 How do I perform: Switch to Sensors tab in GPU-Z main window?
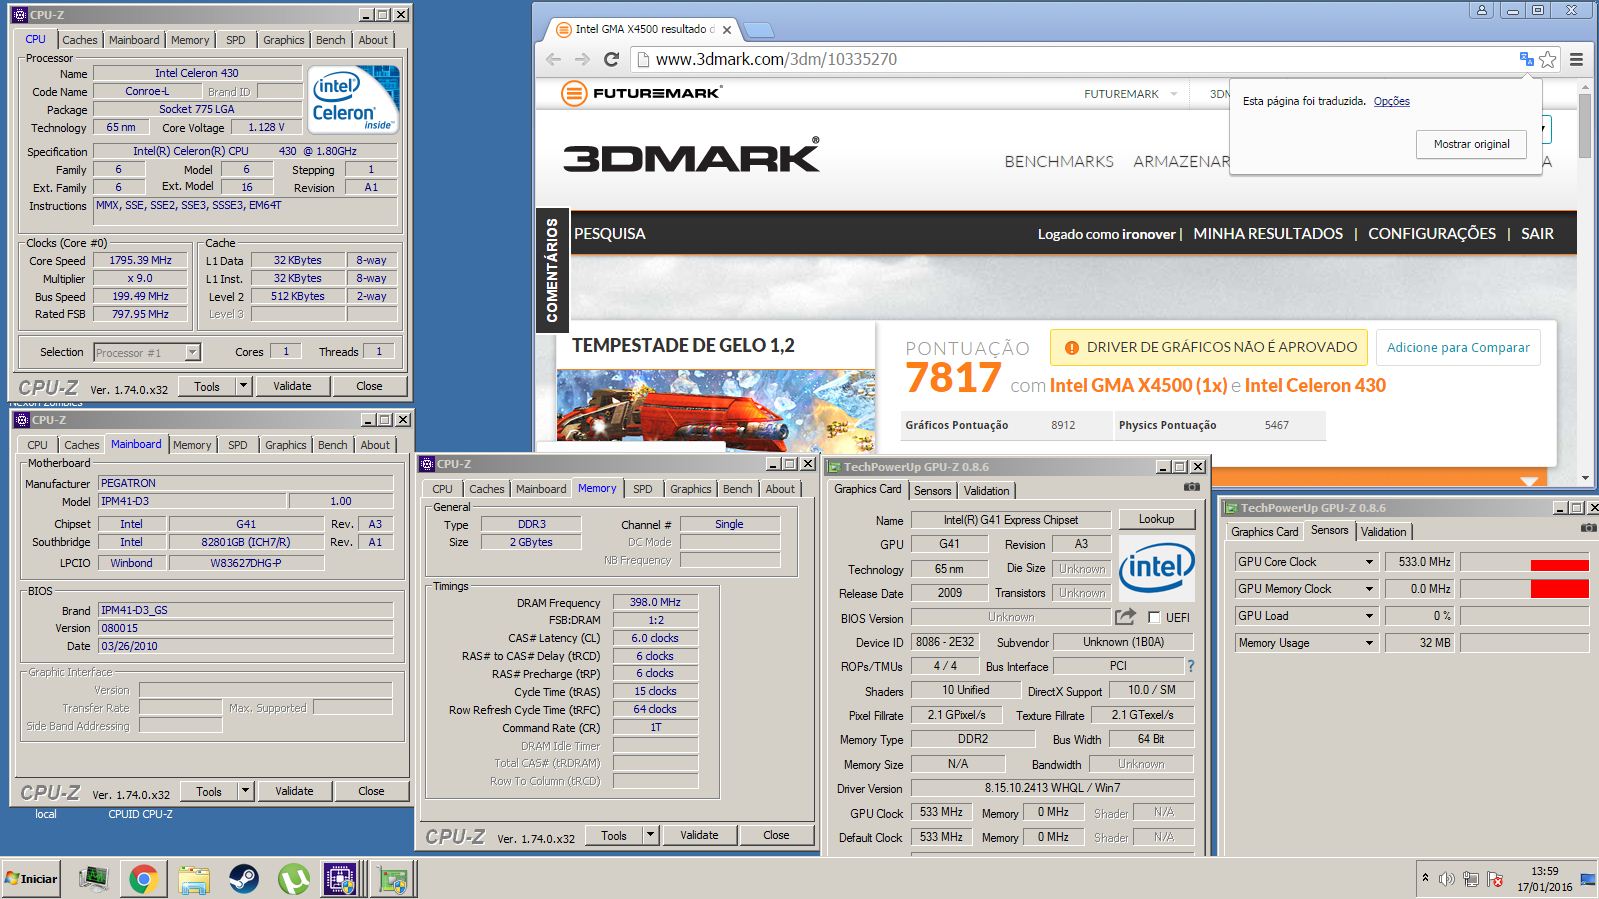tap(933, 491)
